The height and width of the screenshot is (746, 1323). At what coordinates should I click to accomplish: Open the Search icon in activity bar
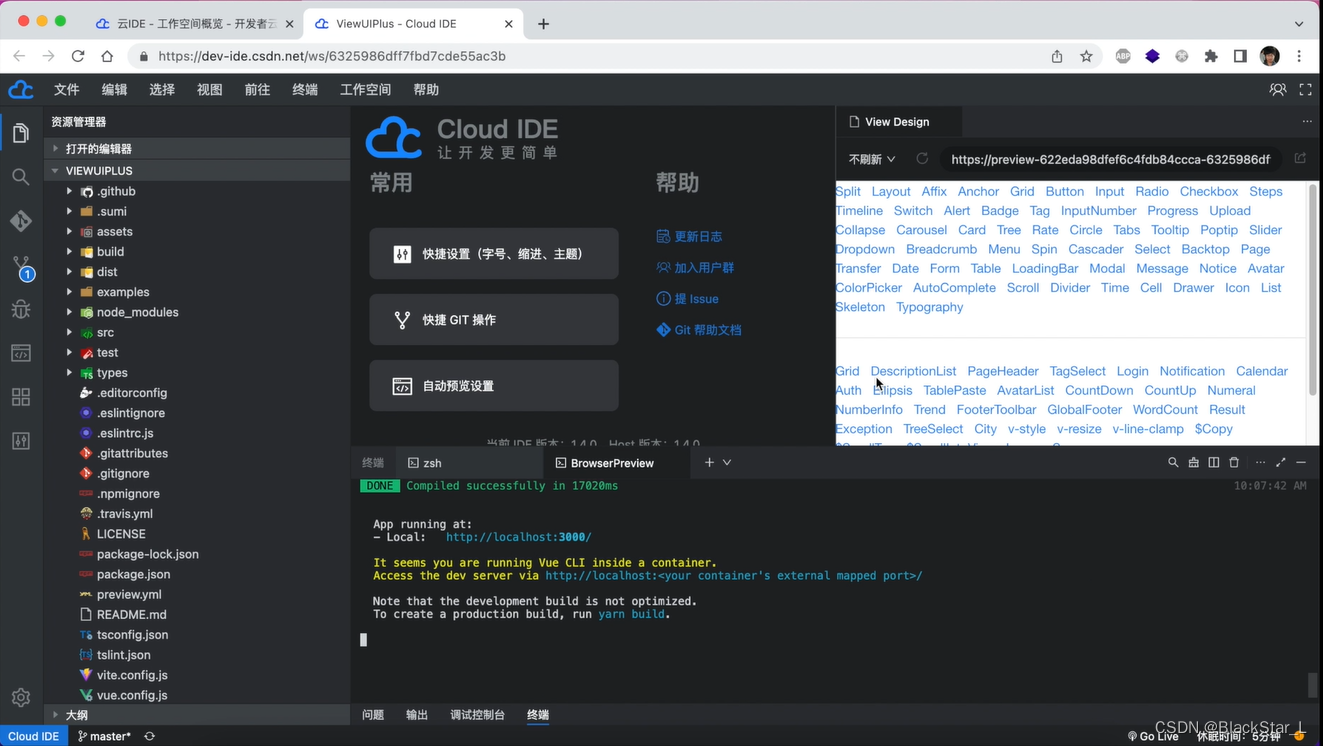pyautogui.click(x=21, y=177)
